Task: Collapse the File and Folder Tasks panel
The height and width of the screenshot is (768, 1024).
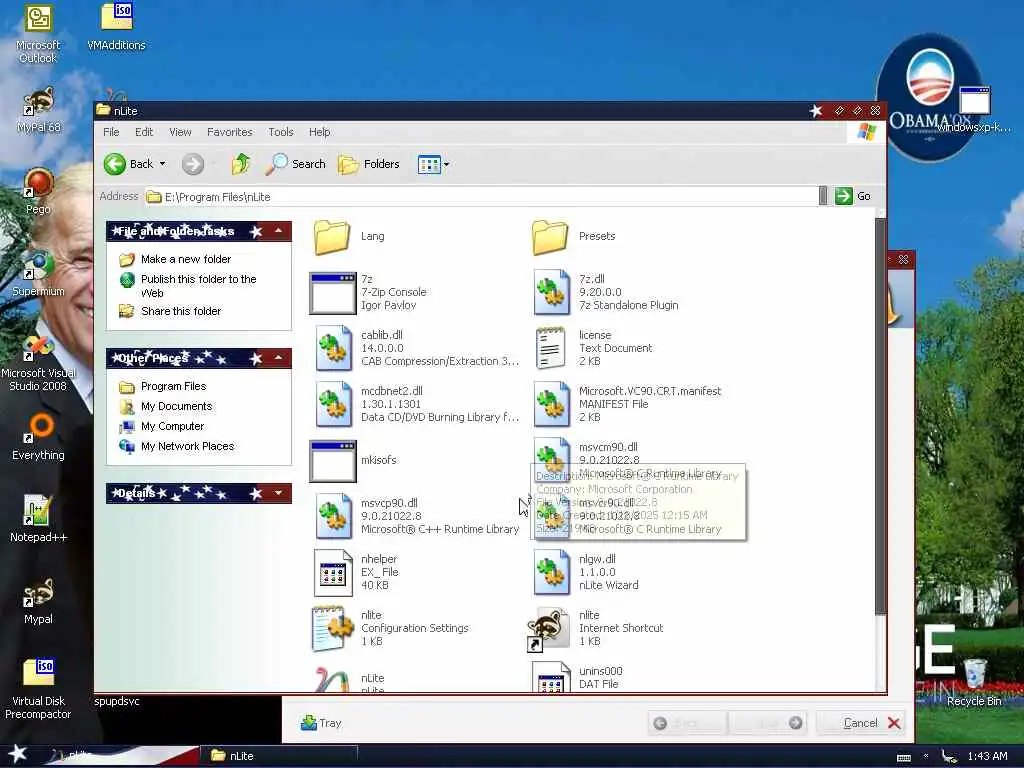Action: [x=279, y=231]
